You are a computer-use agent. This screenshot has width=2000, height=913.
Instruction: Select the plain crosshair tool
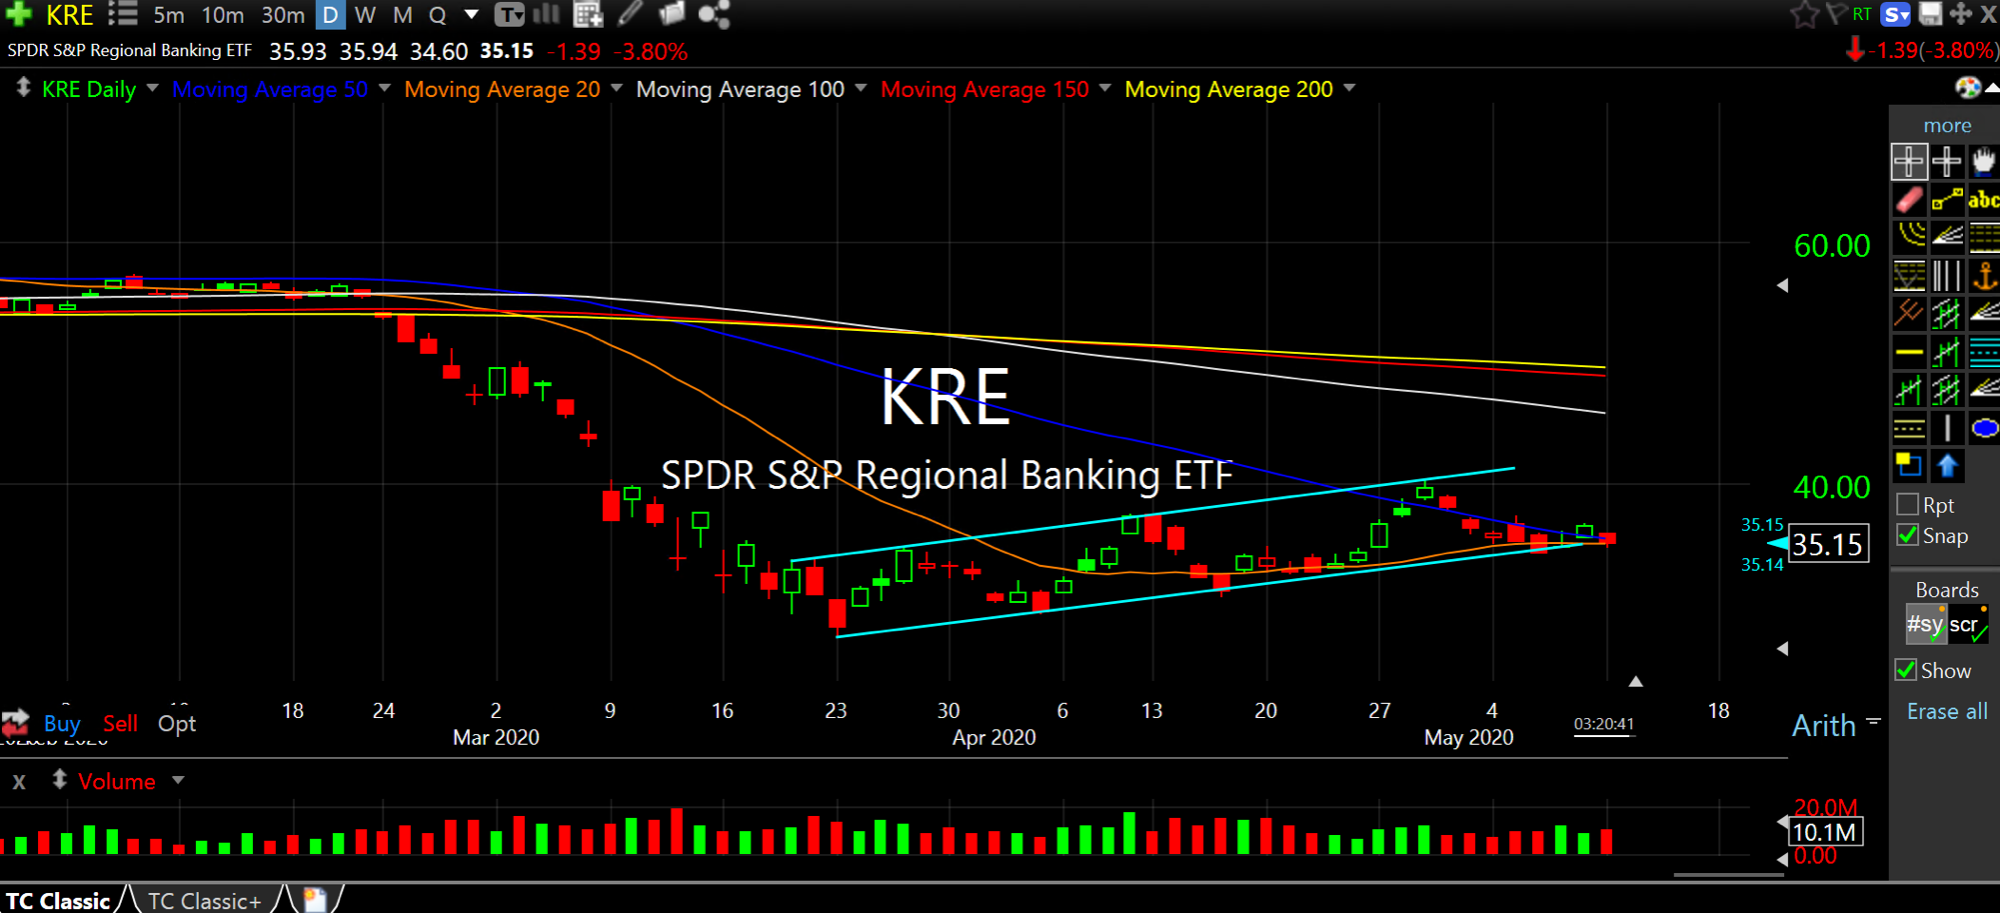(x=1946, y=161)
